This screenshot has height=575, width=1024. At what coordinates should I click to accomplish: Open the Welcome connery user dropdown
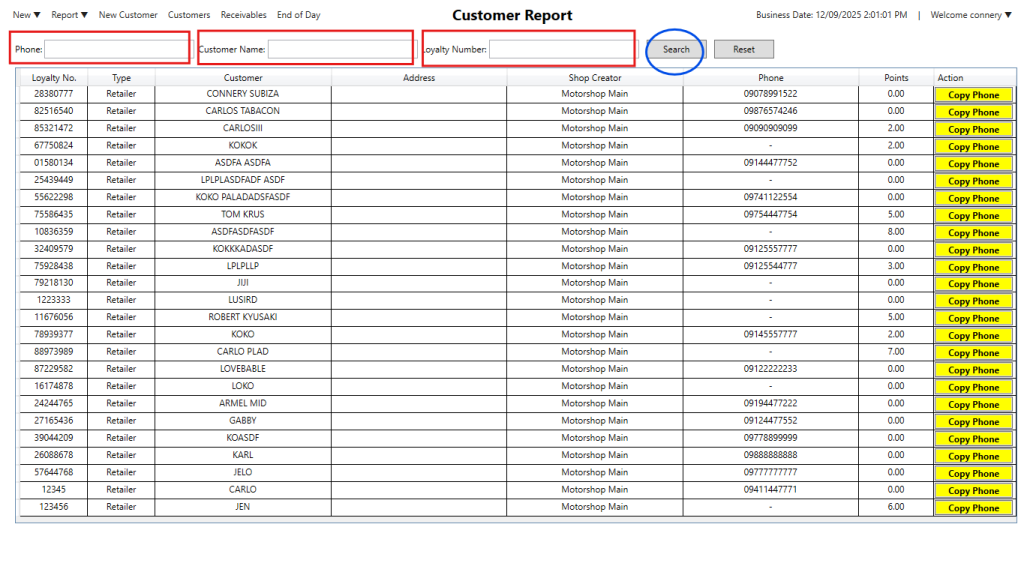970,15
